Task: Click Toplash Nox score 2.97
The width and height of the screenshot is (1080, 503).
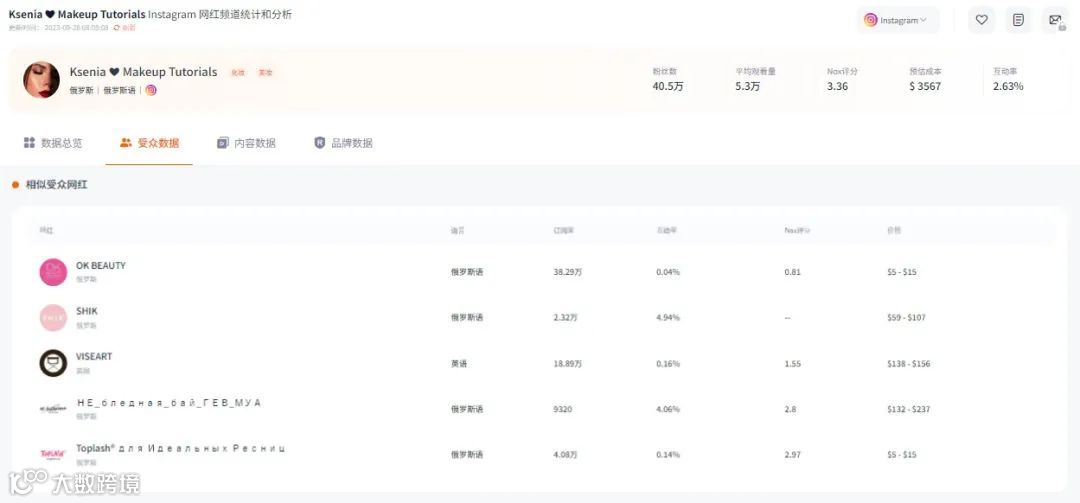Action: [x=792, y=455]
